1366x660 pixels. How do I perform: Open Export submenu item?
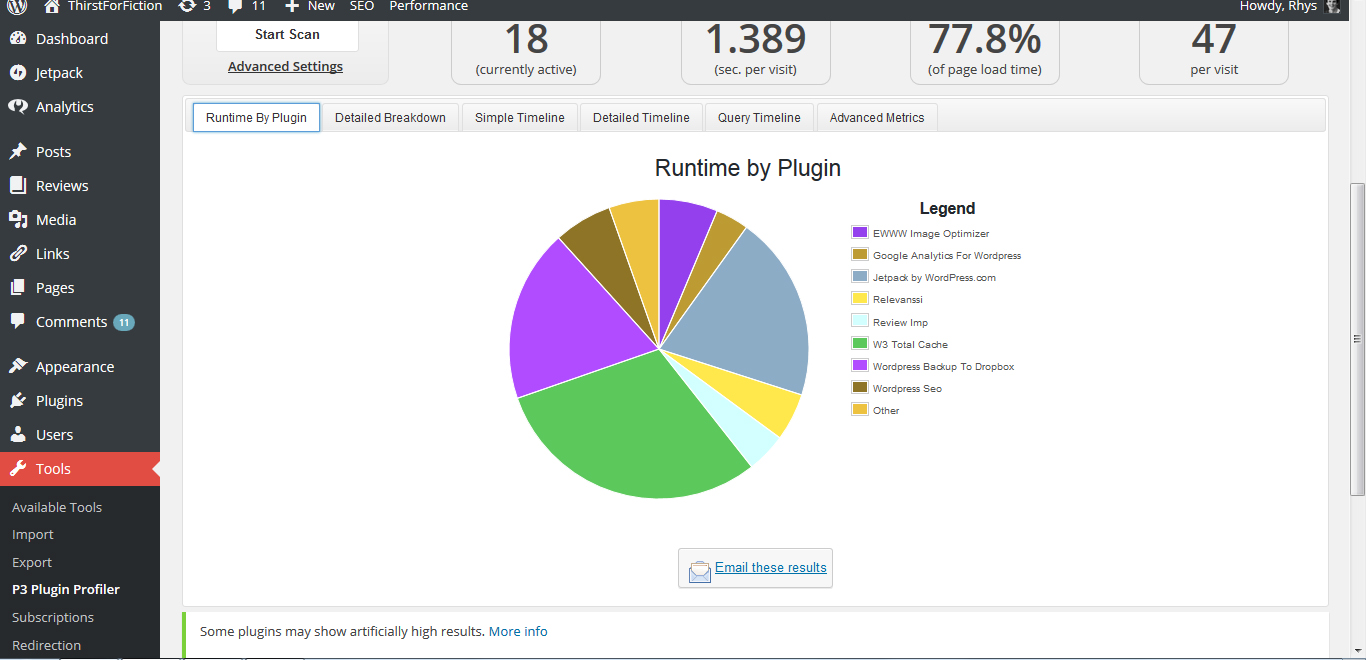pyautogui.click(x=32, y=562)
